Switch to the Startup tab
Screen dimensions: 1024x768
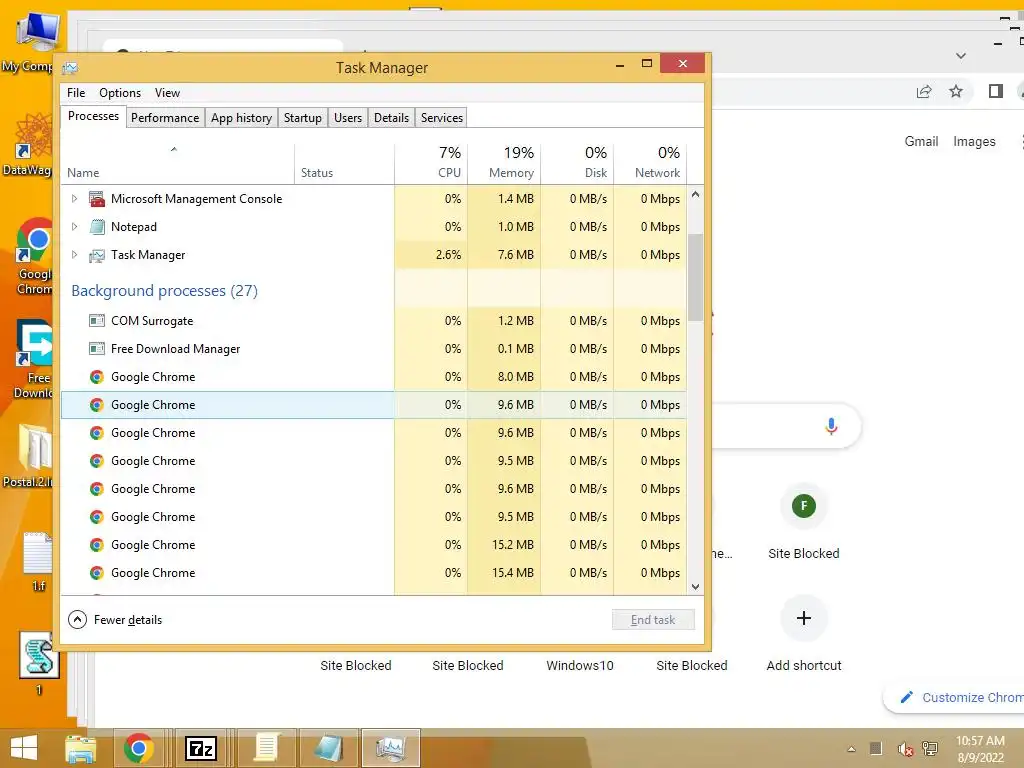coord(302,118)
